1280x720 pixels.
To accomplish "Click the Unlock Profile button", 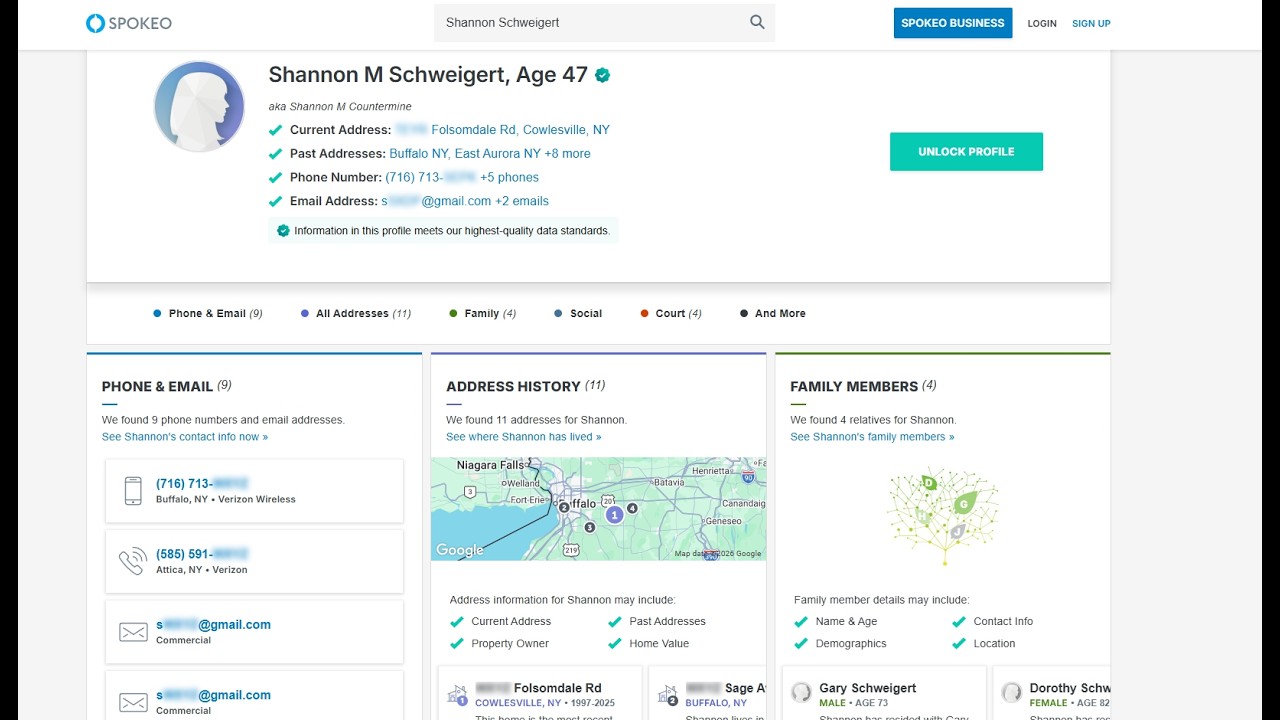I will [966, 152].
